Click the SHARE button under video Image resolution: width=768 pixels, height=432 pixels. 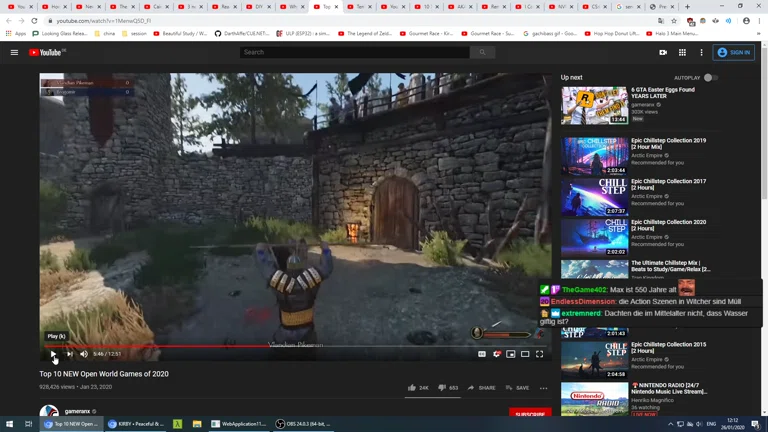click(x=481, y=388)
